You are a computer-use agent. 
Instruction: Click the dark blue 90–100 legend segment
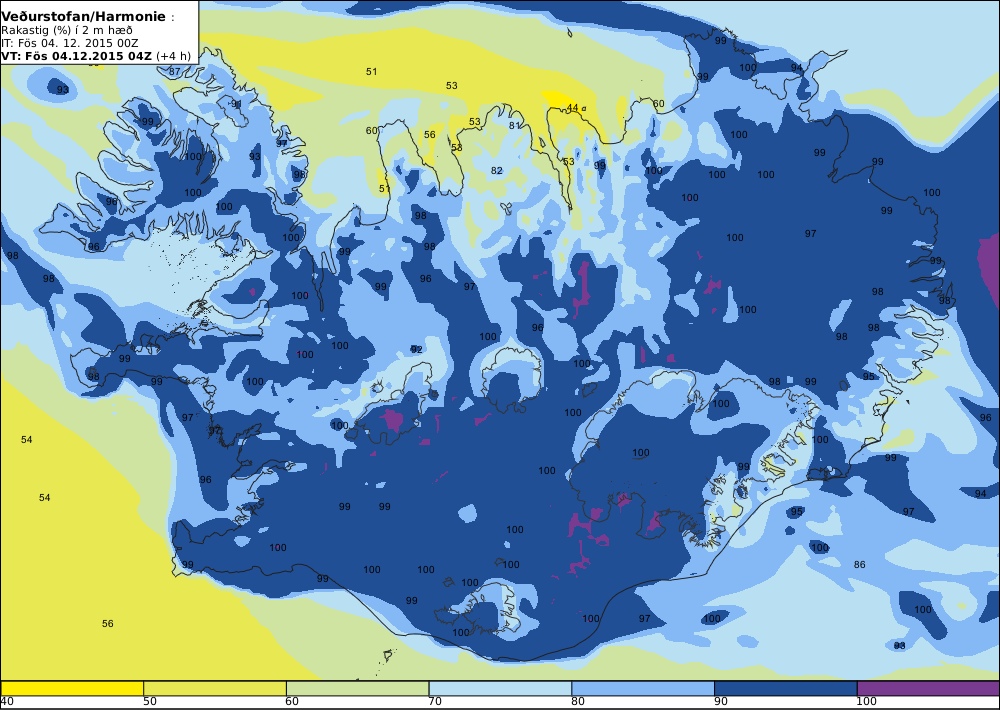click(786, 688)
